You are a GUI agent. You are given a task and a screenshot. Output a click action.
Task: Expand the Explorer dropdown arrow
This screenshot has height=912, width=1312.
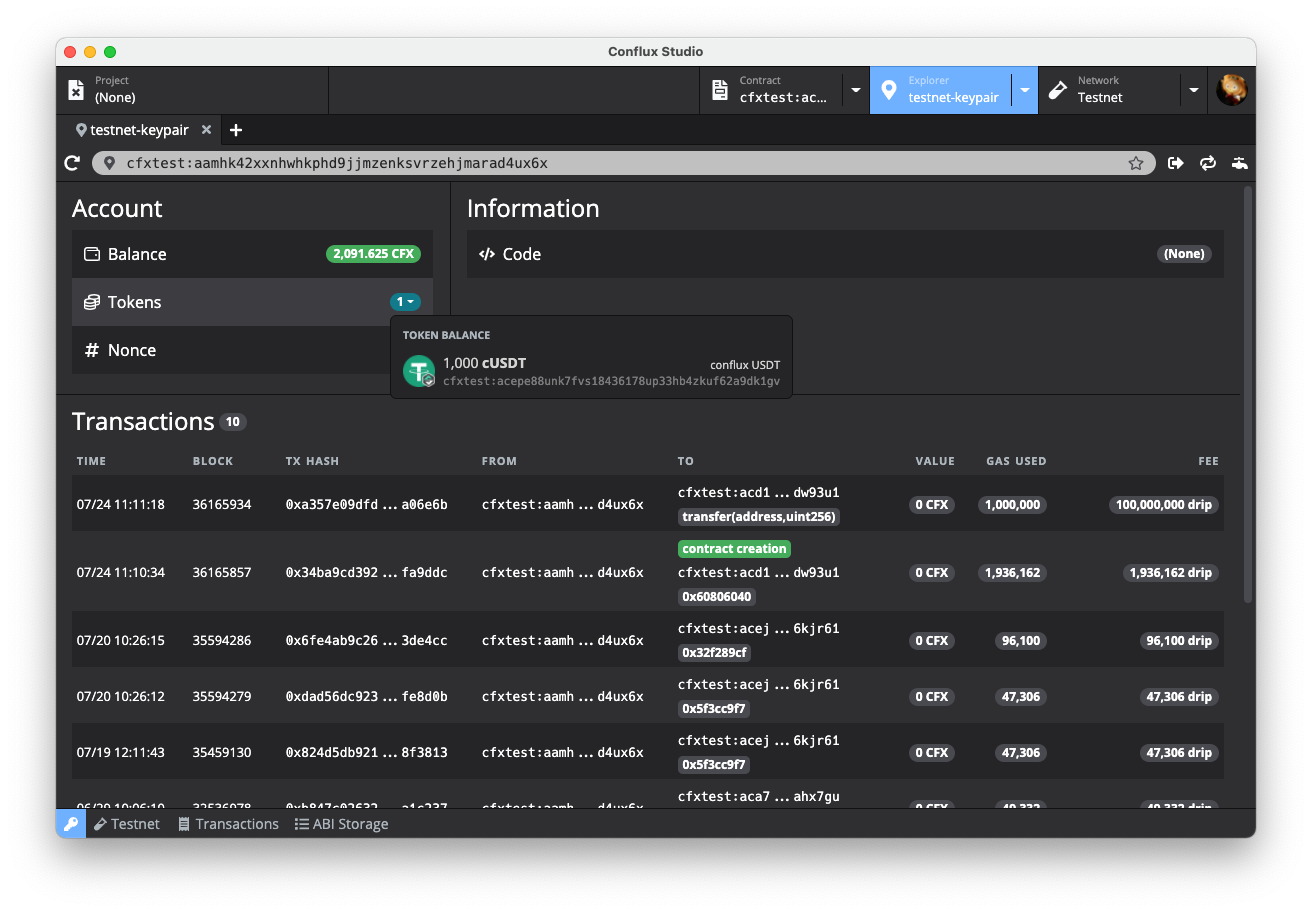click(x=1025, y=90)
